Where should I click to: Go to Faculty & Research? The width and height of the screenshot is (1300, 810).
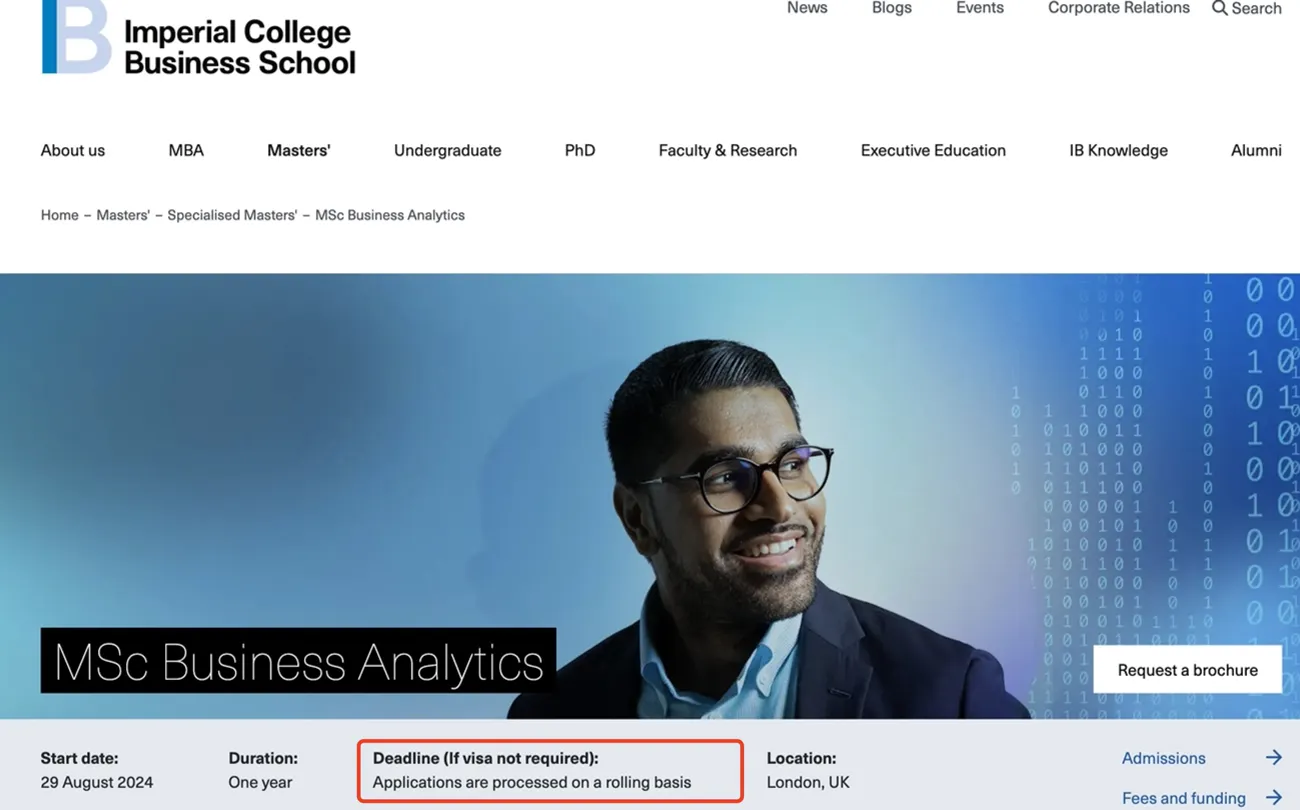(x=727, y=150)
